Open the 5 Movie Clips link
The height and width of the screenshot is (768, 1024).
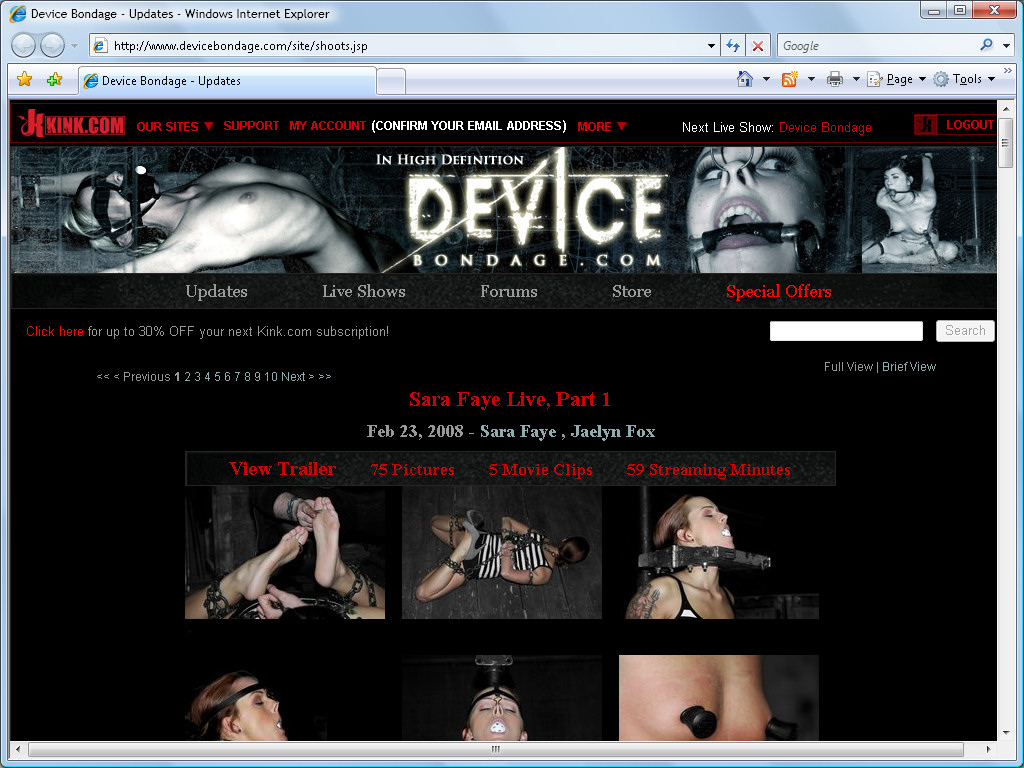(541, 470)
